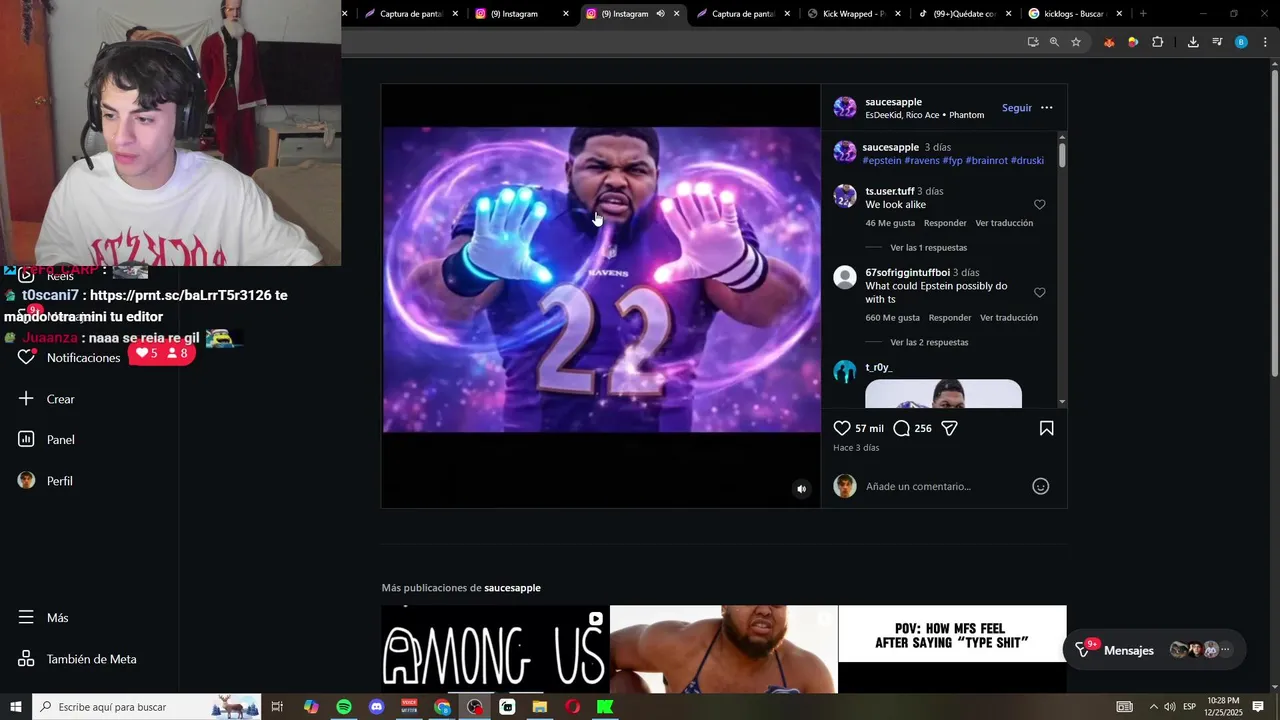
Task: Open Discord from the taskbar
Action: click(376, 707)
